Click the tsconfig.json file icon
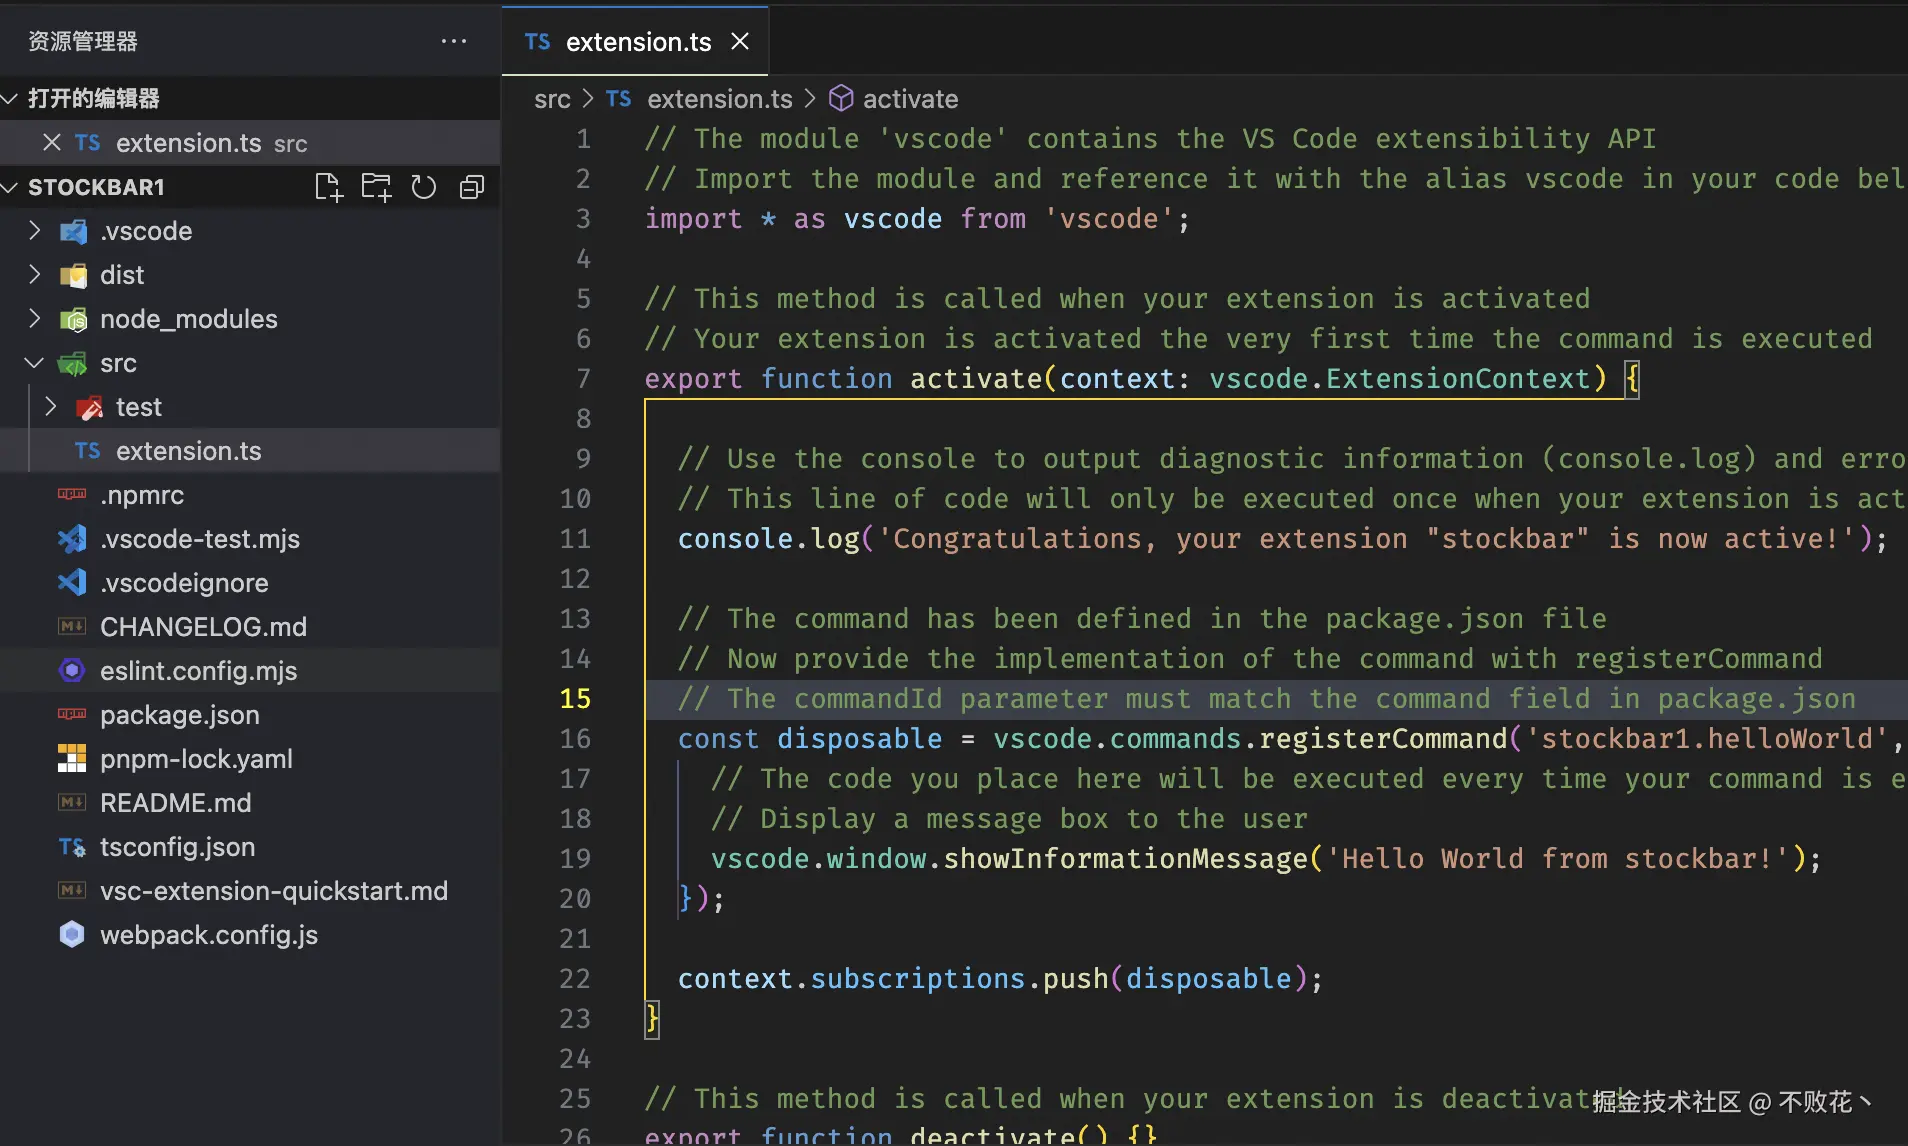 coord(72,848)
